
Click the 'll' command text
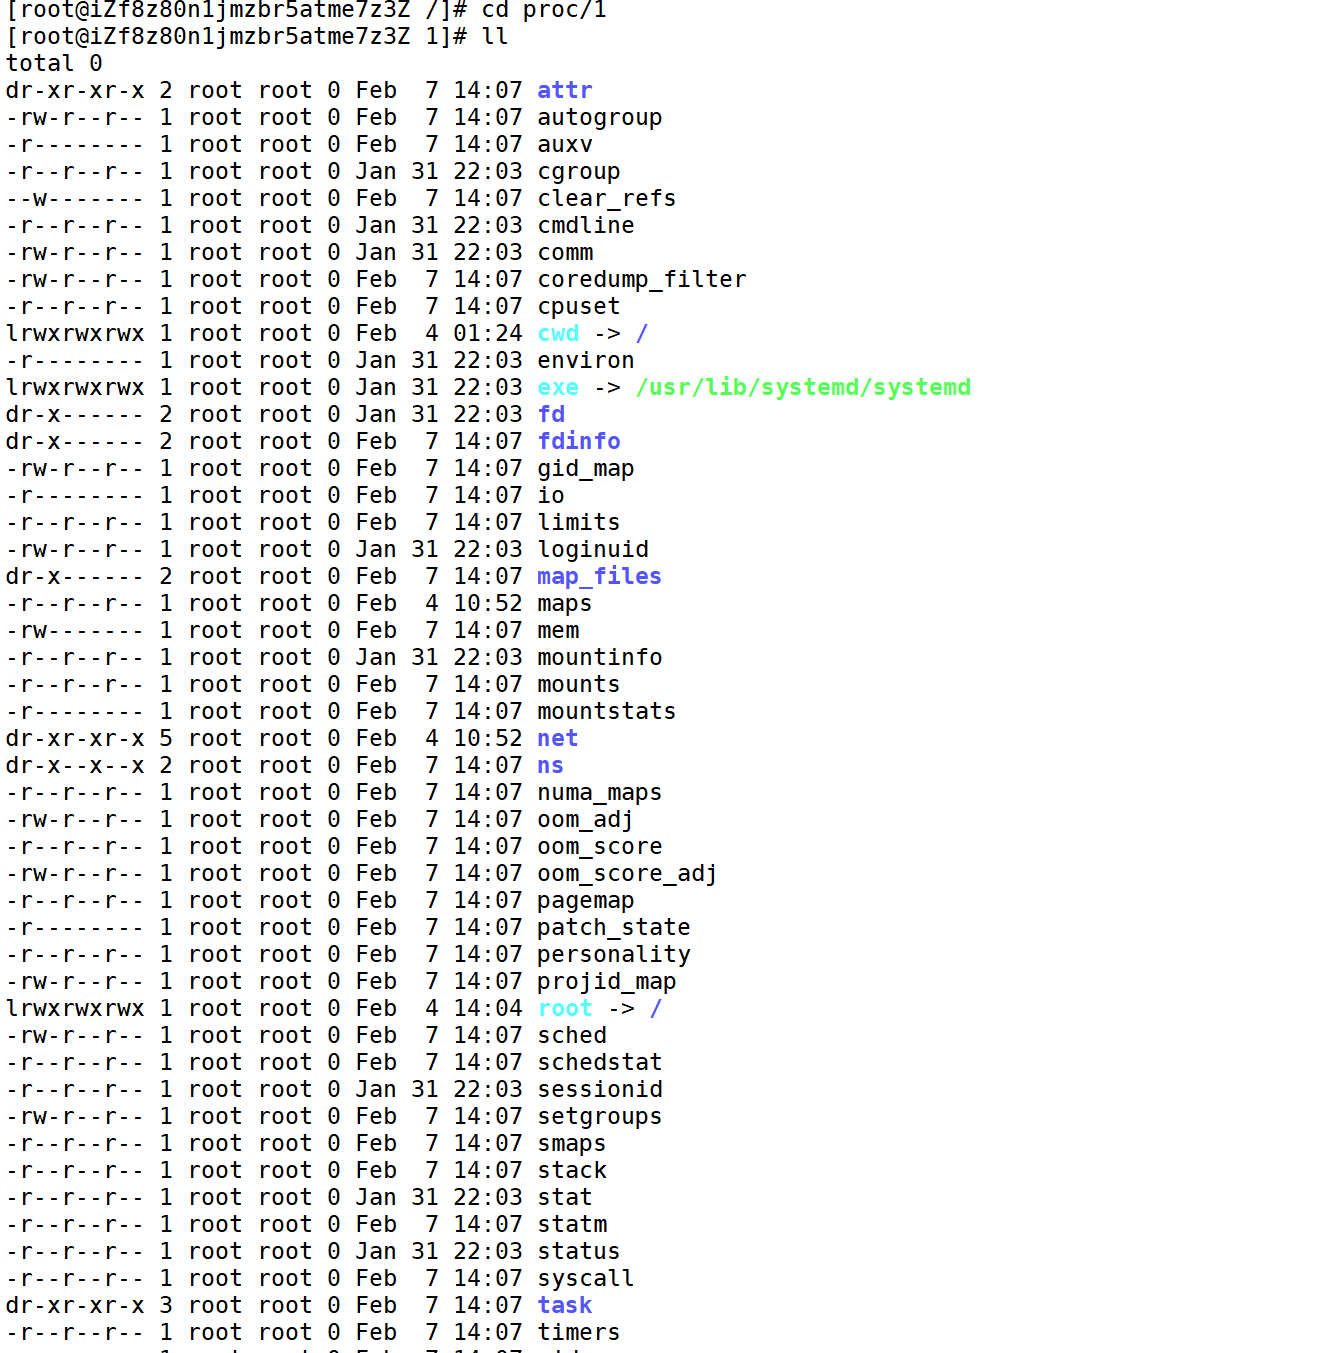495,36
